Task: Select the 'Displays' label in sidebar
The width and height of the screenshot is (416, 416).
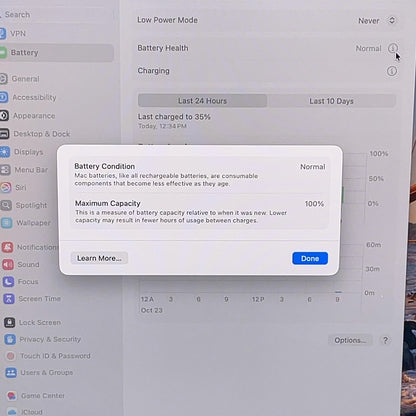Action: [29, 152]
